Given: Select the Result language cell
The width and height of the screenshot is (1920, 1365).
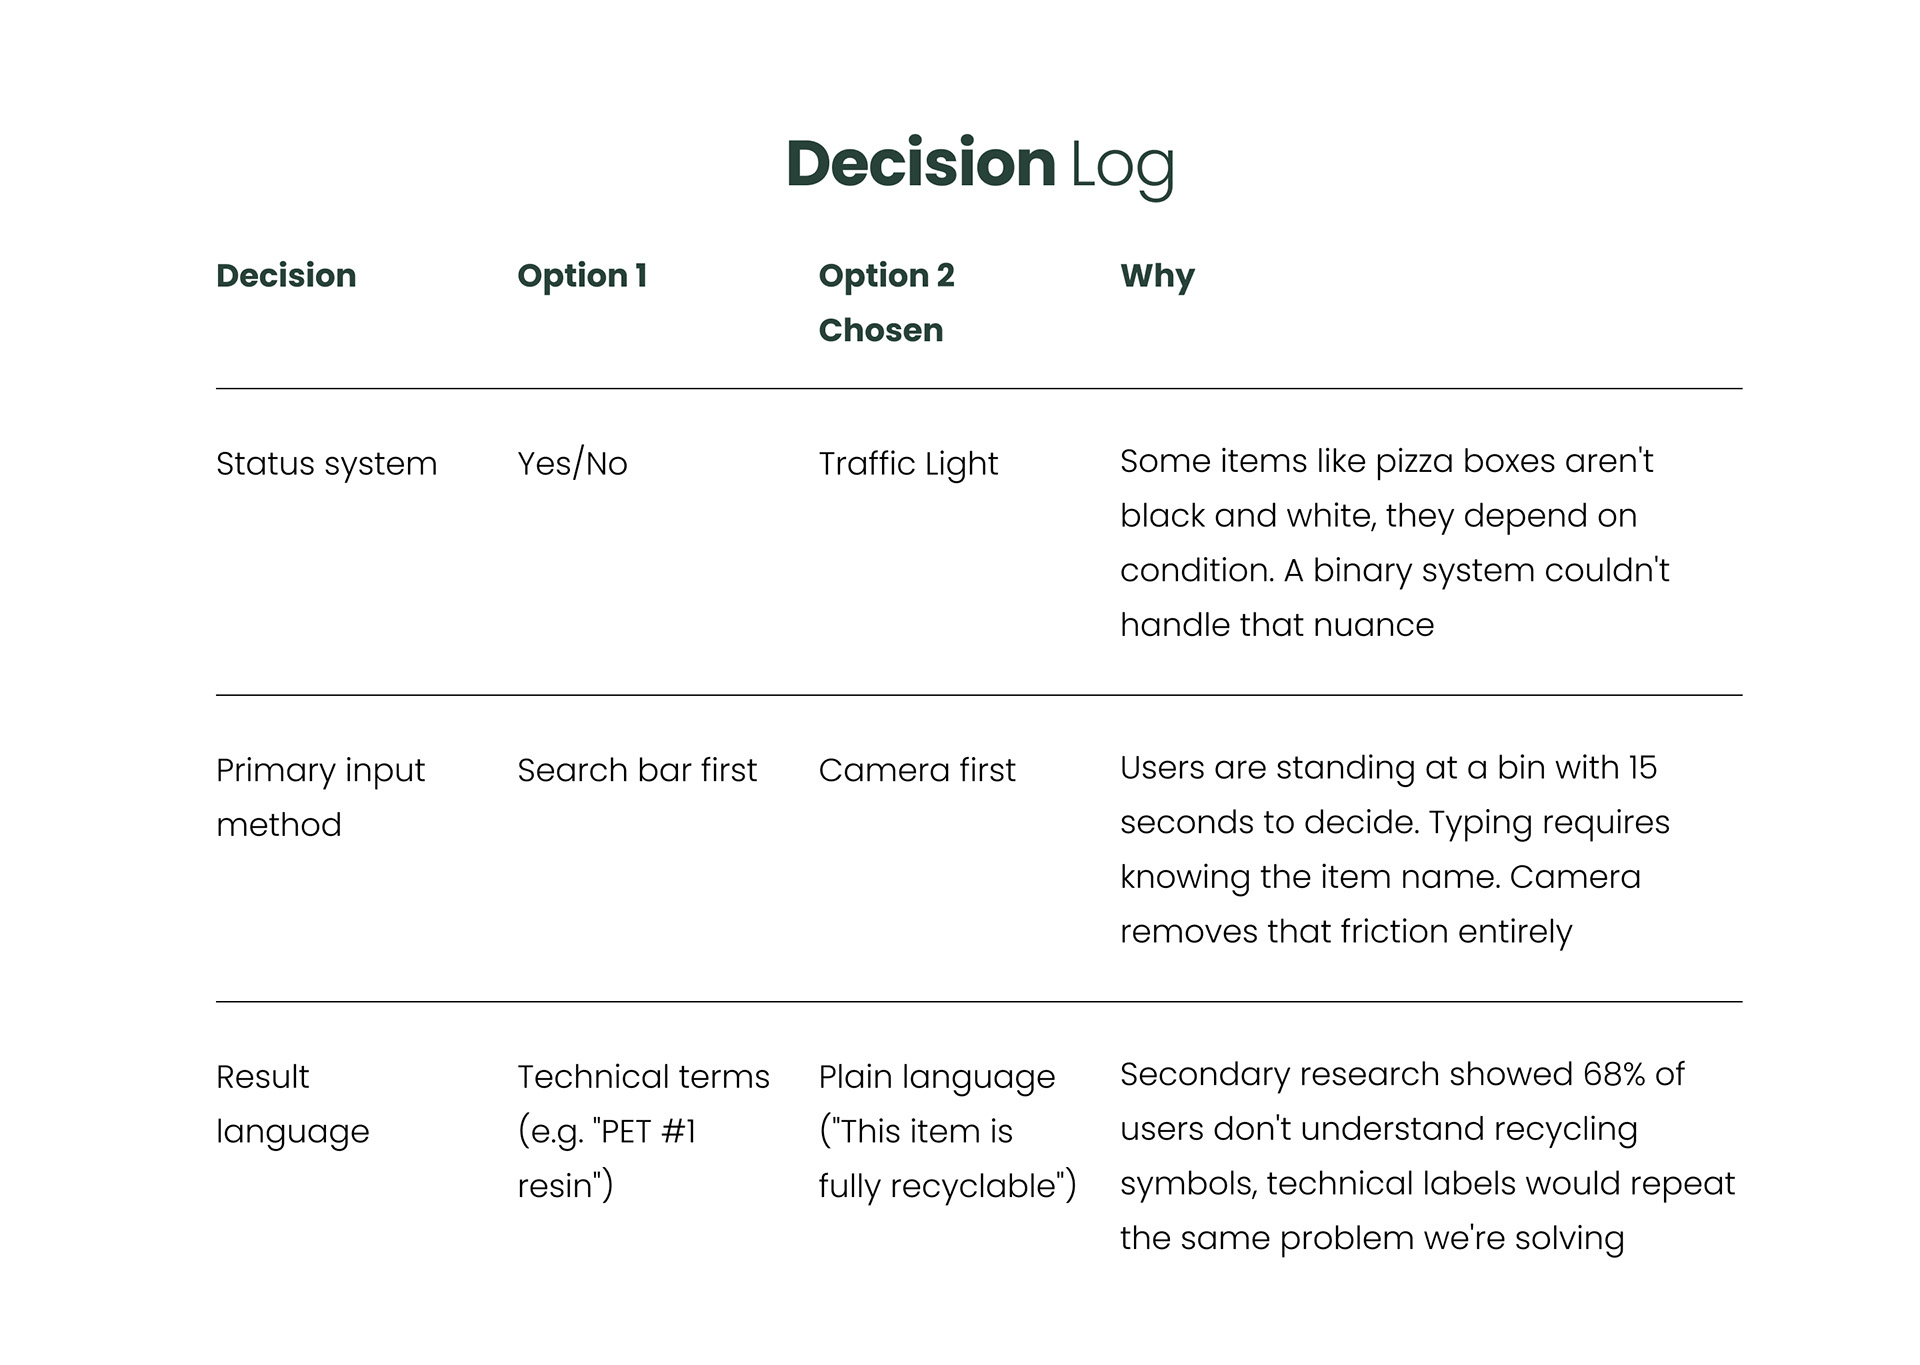Looking at the screenshot, I should click(292, 1104).
